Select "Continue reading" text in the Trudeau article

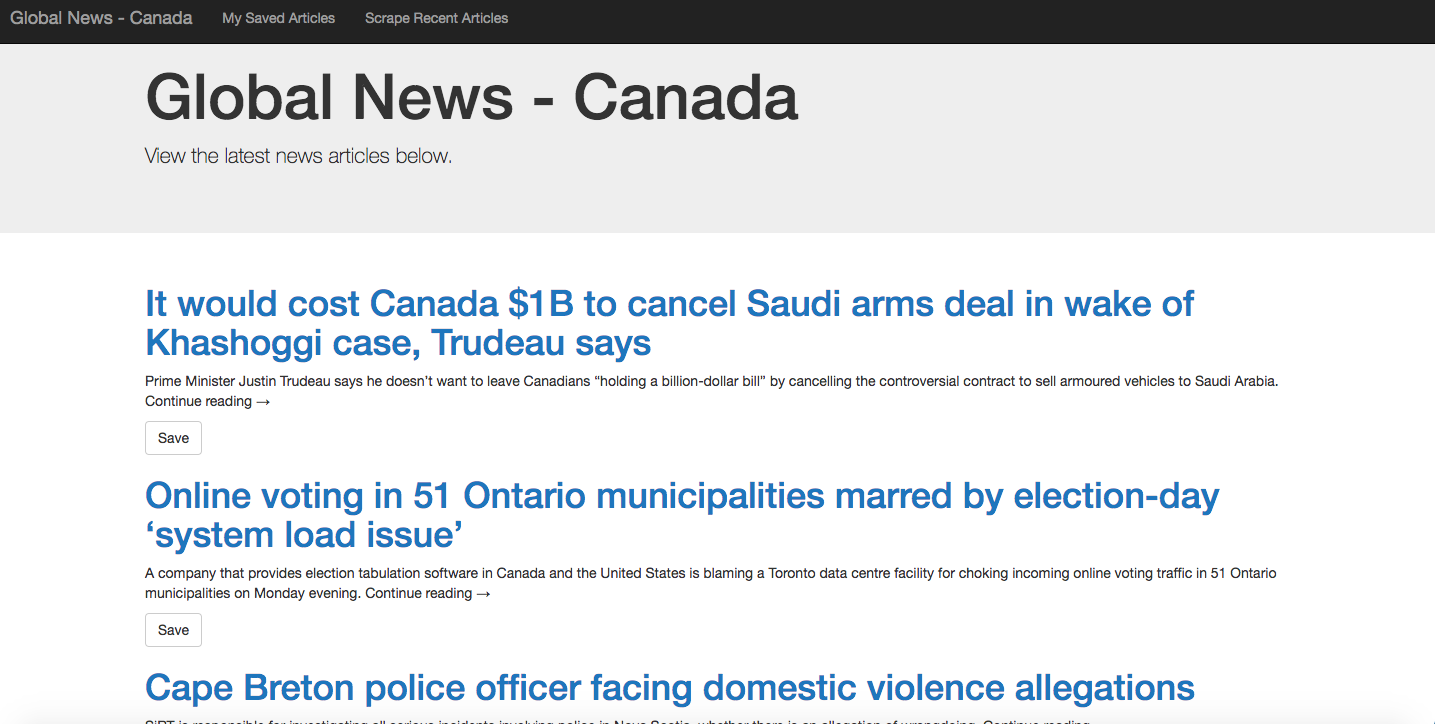point(198,402)
